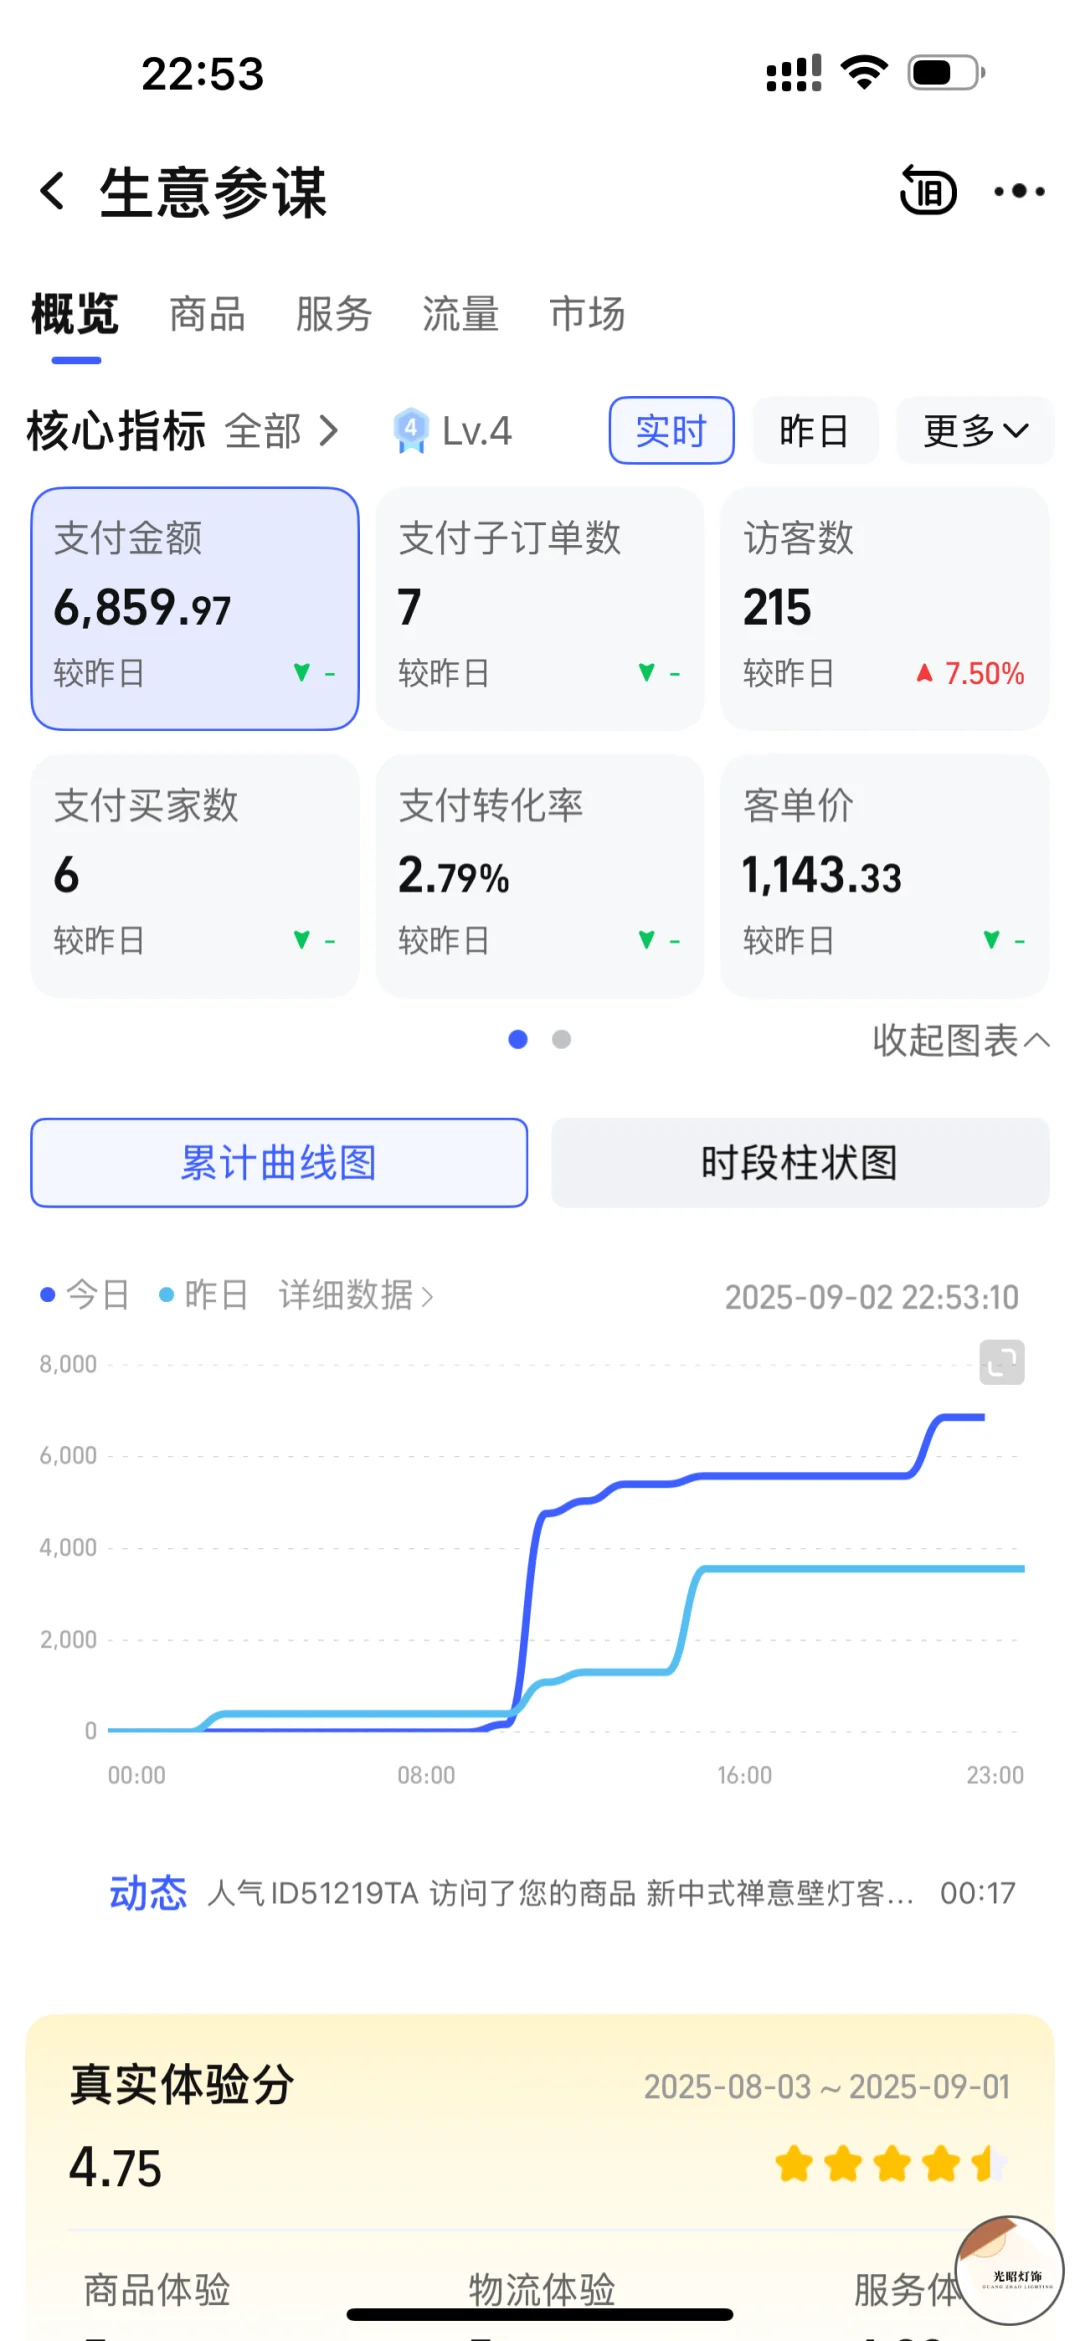Screen dimensions: 1080x2341
Task: Open visitor ID51219TA activity message
Action: tap(560, 1893)
